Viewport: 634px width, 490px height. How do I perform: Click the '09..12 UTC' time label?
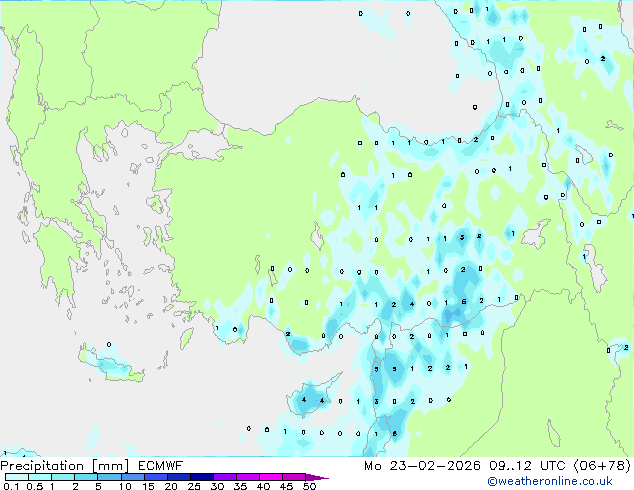tap(526, 466)
